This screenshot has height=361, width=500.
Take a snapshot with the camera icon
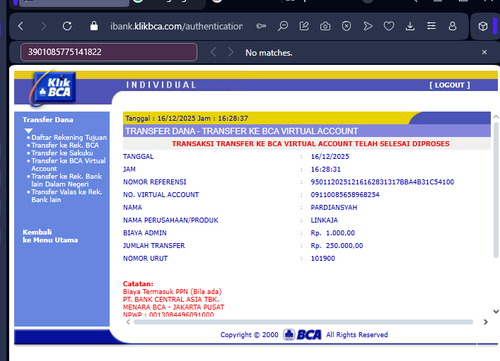325,26
